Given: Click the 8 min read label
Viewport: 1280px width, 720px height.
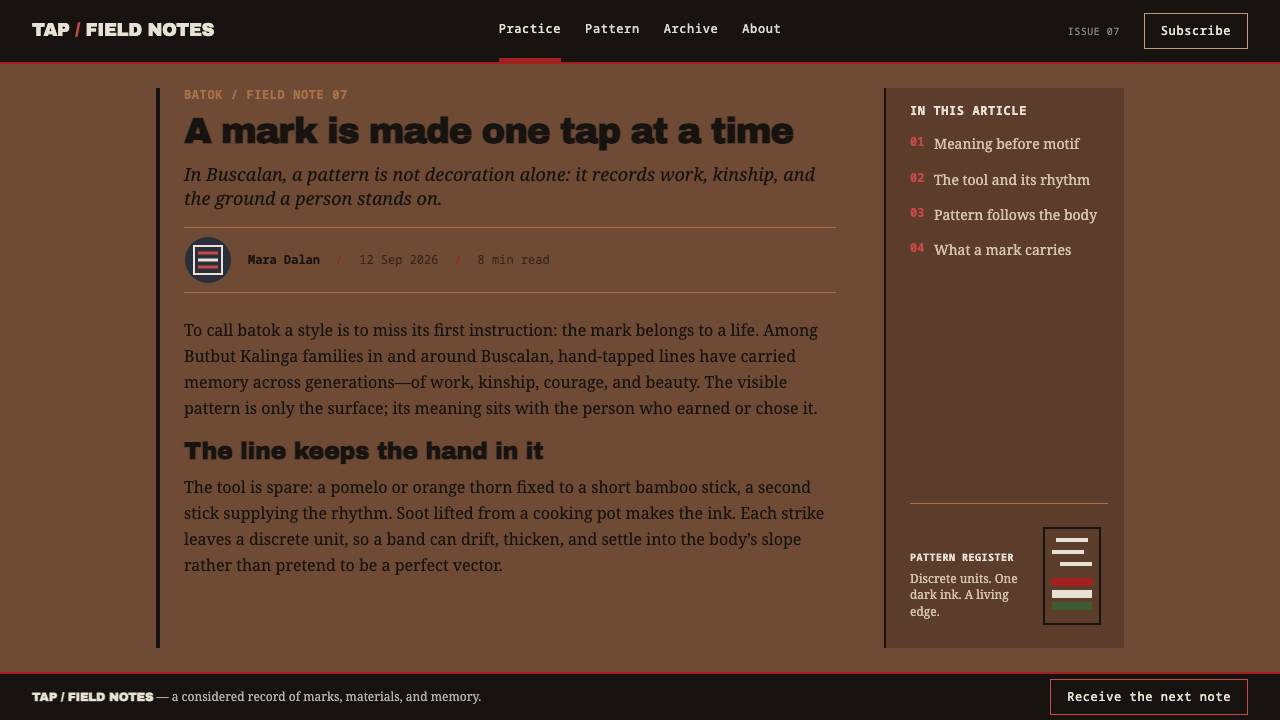Looking at the screenshot, I should click(x=514, y=260).
